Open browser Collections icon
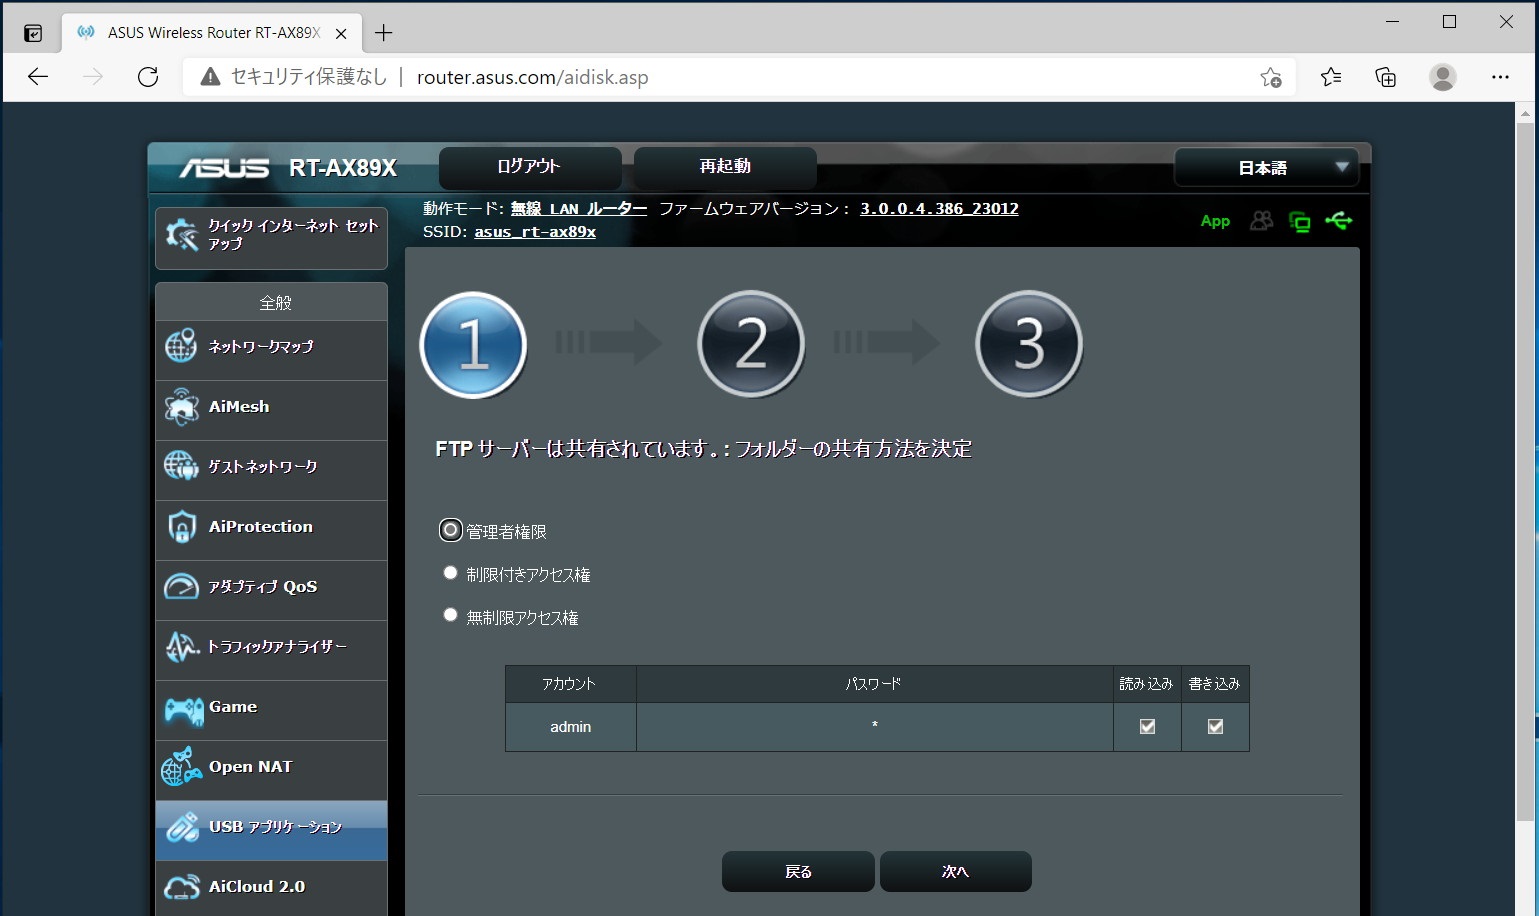The width and height of the screenshot is (1539, 916). click(x=1386, y=77)
